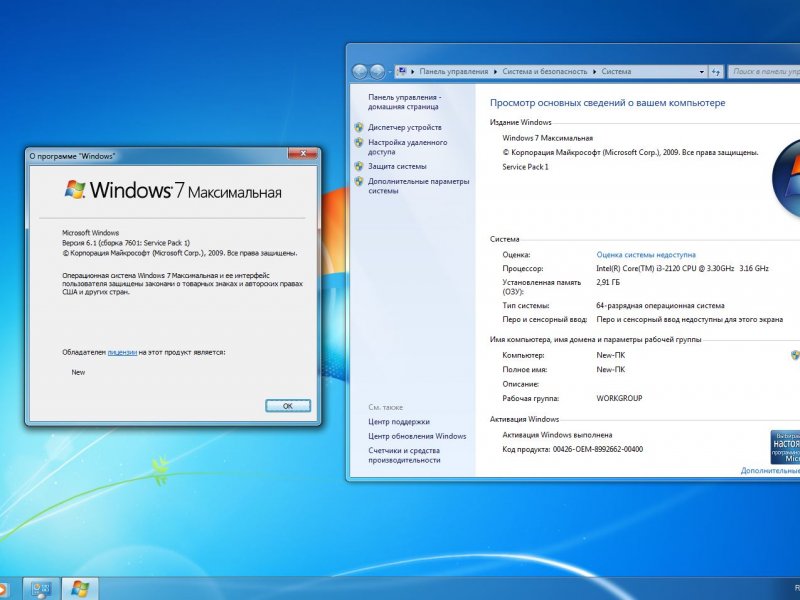Click the Intel(R) Core(TM) i3-2120 processor value

click(x=682, y=268)
